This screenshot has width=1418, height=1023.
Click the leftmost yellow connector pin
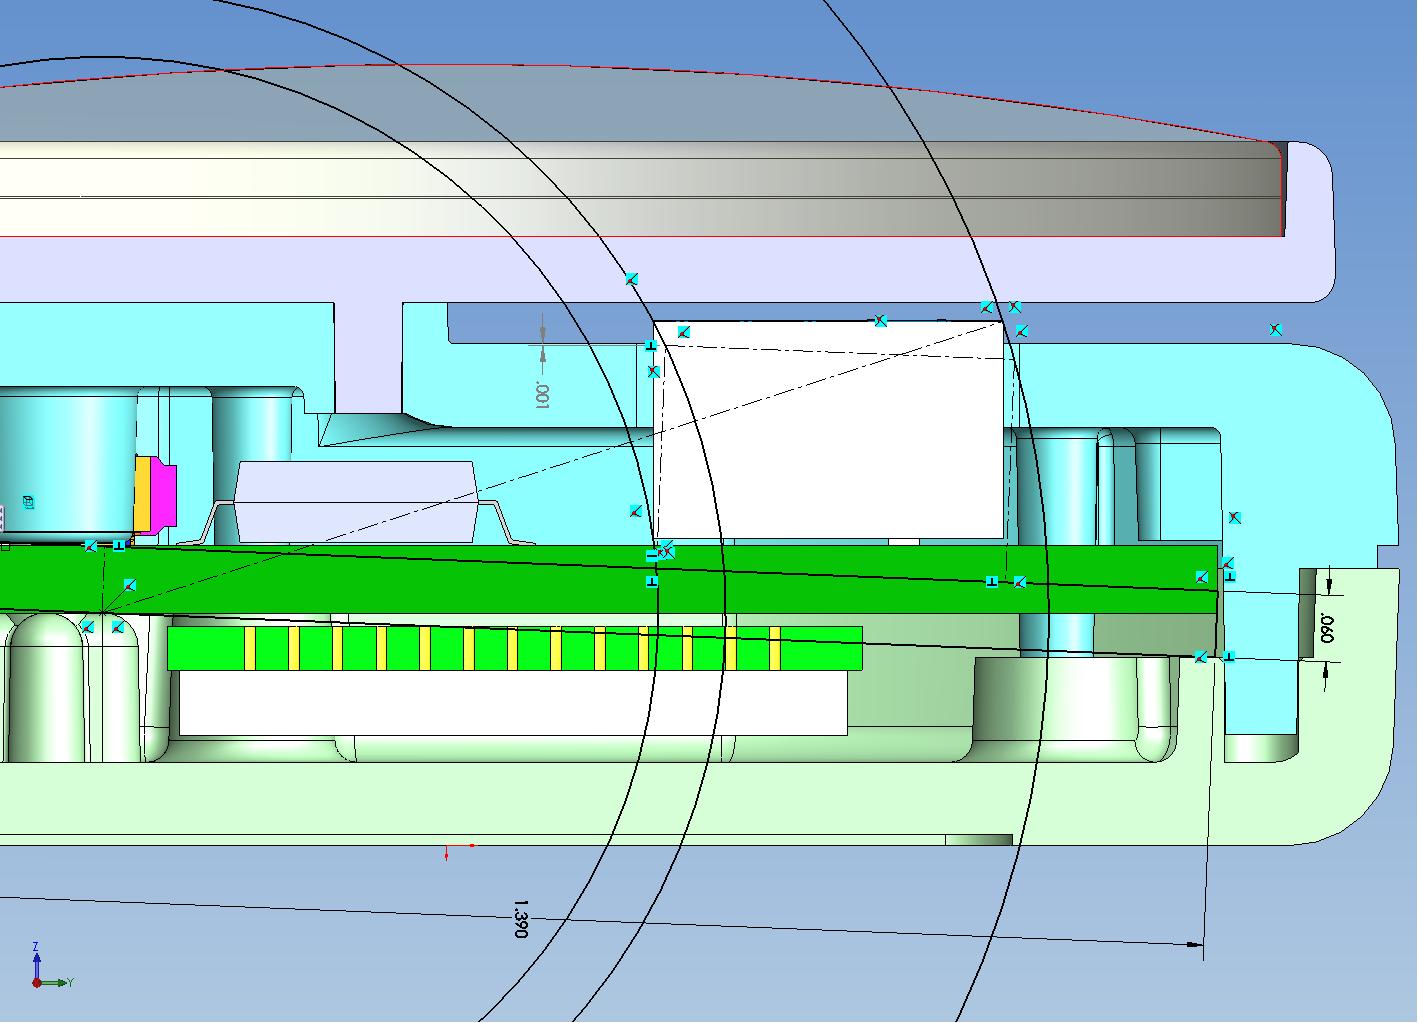pos(251,648)
